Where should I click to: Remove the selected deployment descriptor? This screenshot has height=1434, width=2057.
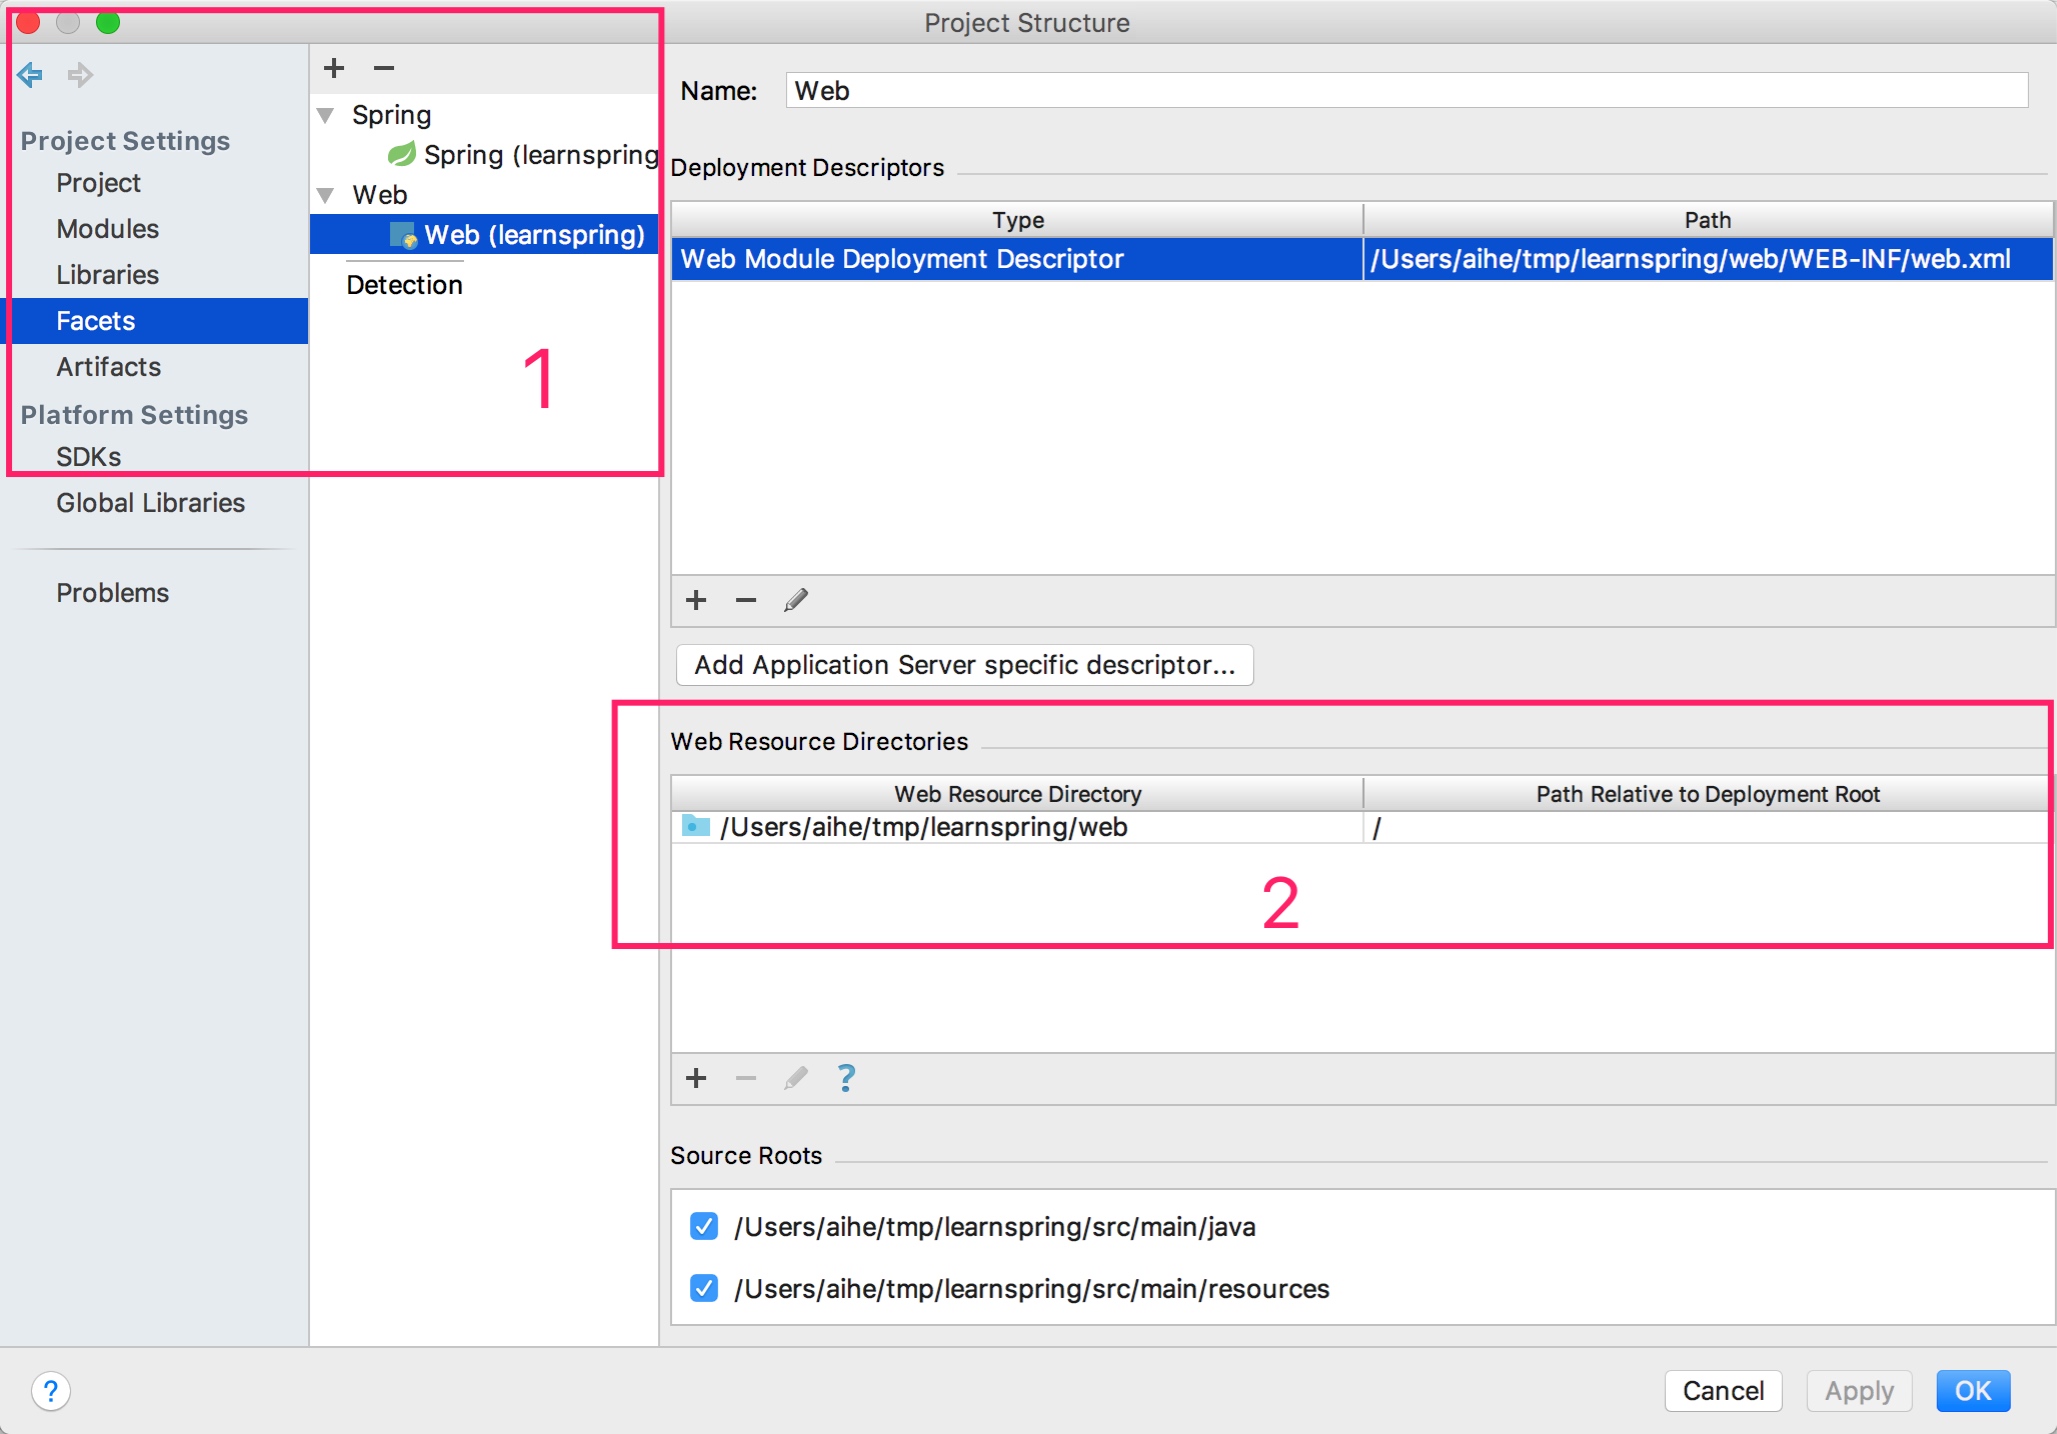point(746,600)
